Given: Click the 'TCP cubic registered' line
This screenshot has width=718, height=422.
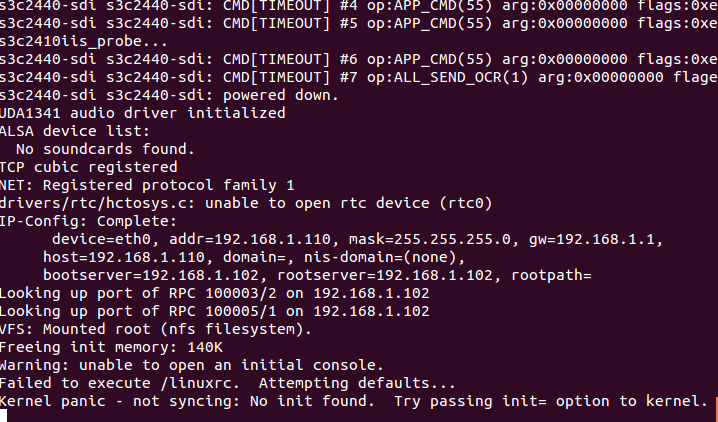Looking at the screenshot, I should (x=88, y=167).
